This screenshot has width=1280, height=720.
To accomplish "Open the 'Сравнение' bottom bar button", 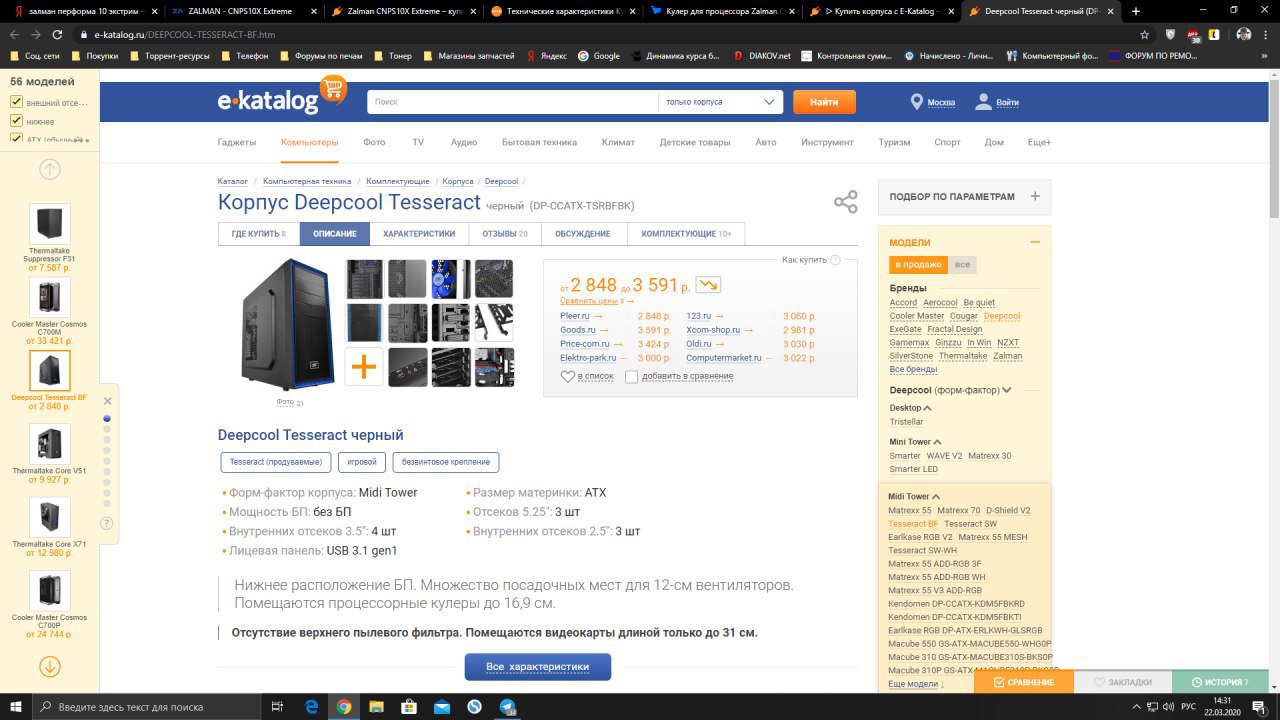I will (x=1023, y=682).
